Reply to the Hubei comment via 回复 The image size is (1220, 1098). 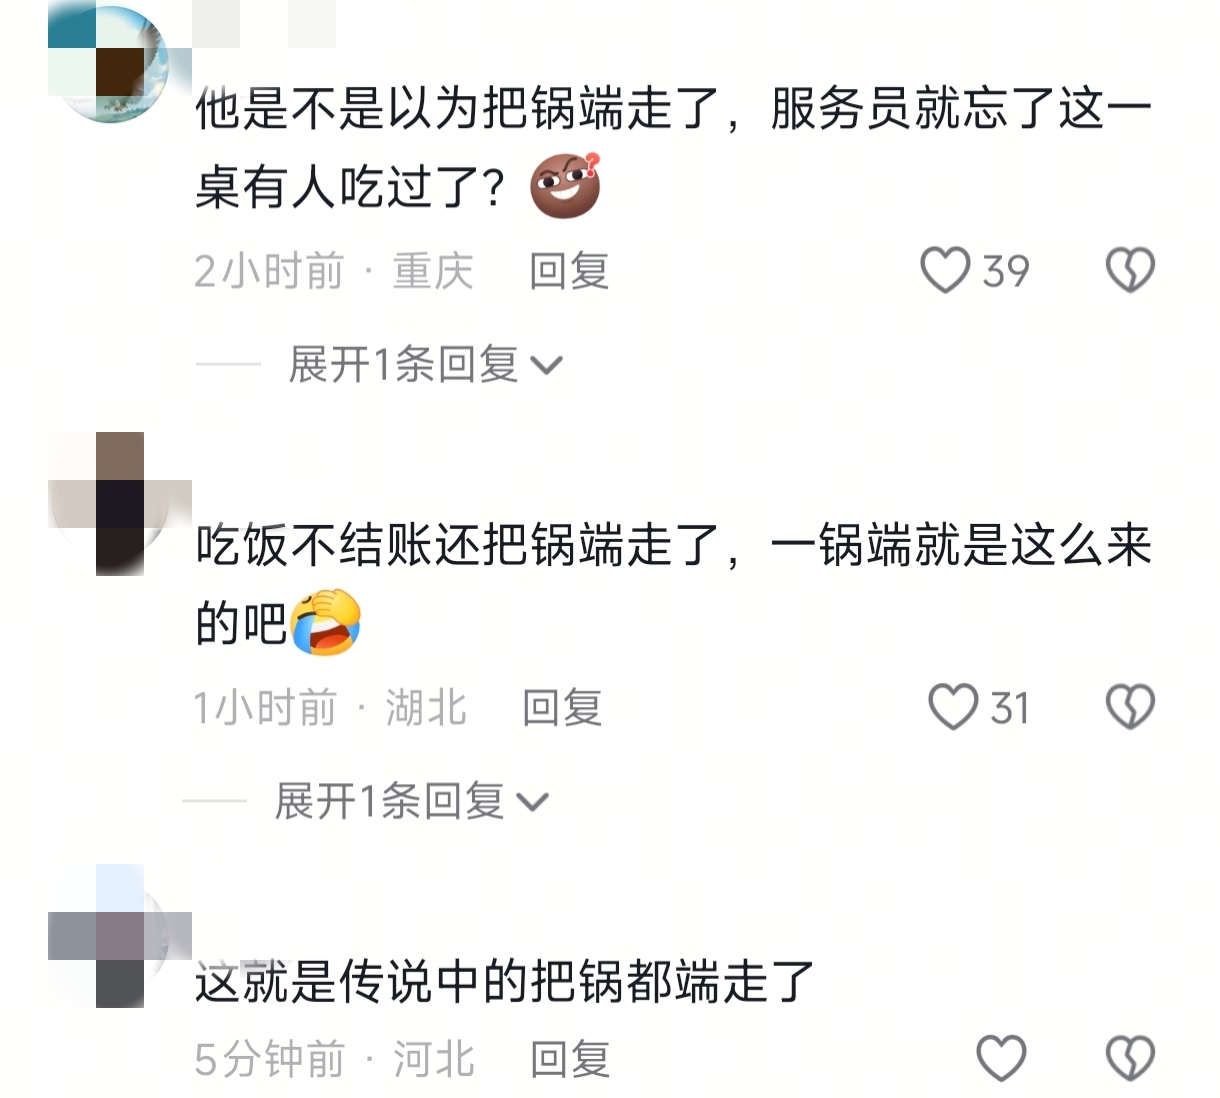(562, 708)
